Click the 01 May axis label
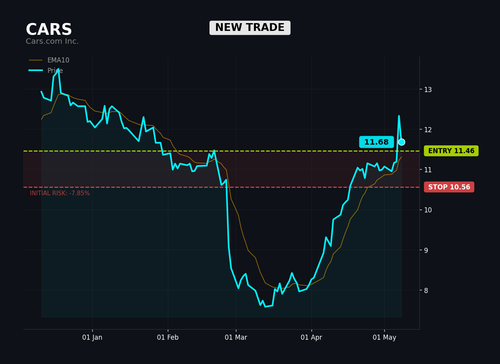 (x=384, y=337)
